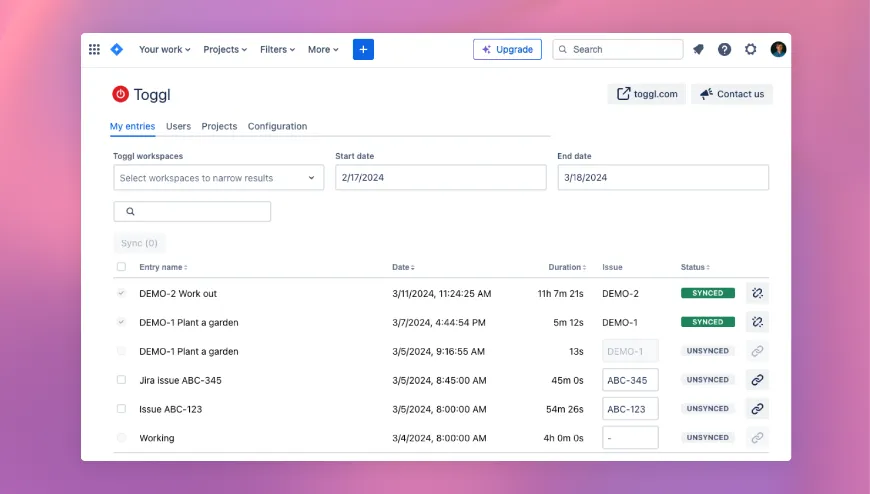Click link icon for Jira issue ABC-345 row
Image resolution: width=870 pixels, height=494 pixels.
pyautogui.click(x=757, y=380)
